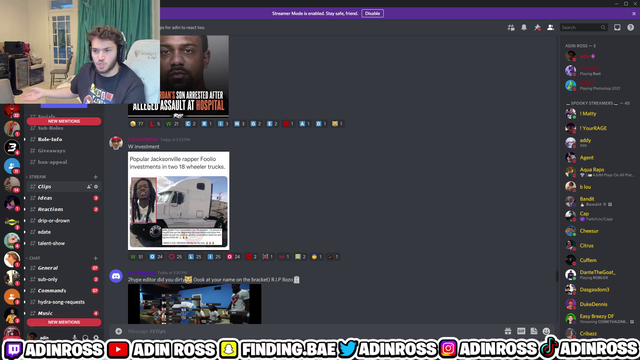Image resolution: width=640 pixels, height=360 pixels.
Task: Open the GIF picker icon
Action: 521,331
